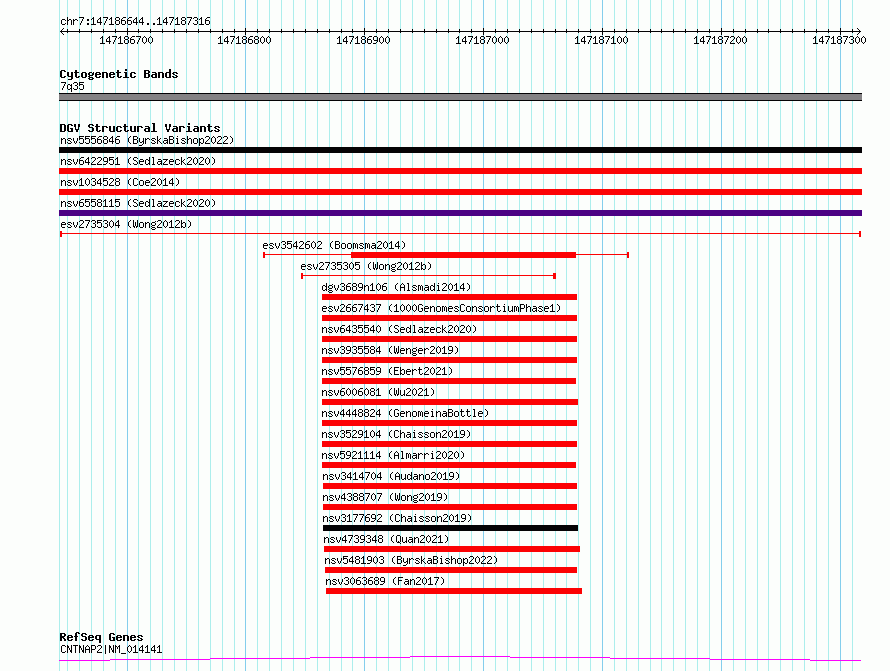Click the gray 7q35 cytogenetic band bar
890x671 pixels.
[x=460, y=97]
